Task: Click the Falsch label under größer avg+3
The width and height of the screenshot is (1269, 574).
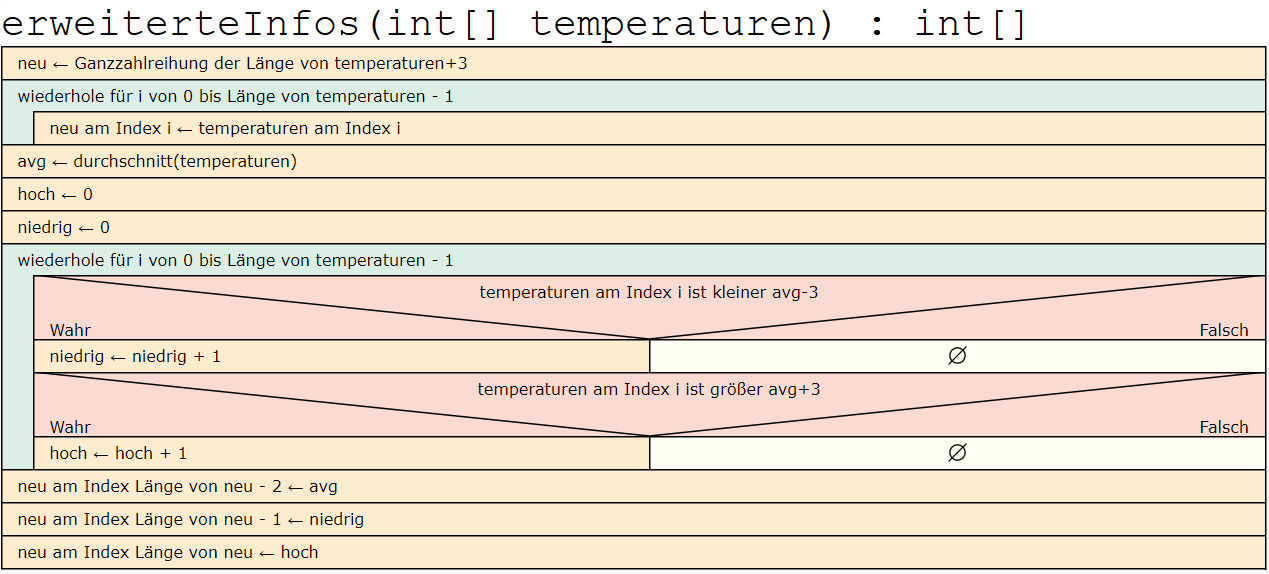Action: coord(1223,428)
